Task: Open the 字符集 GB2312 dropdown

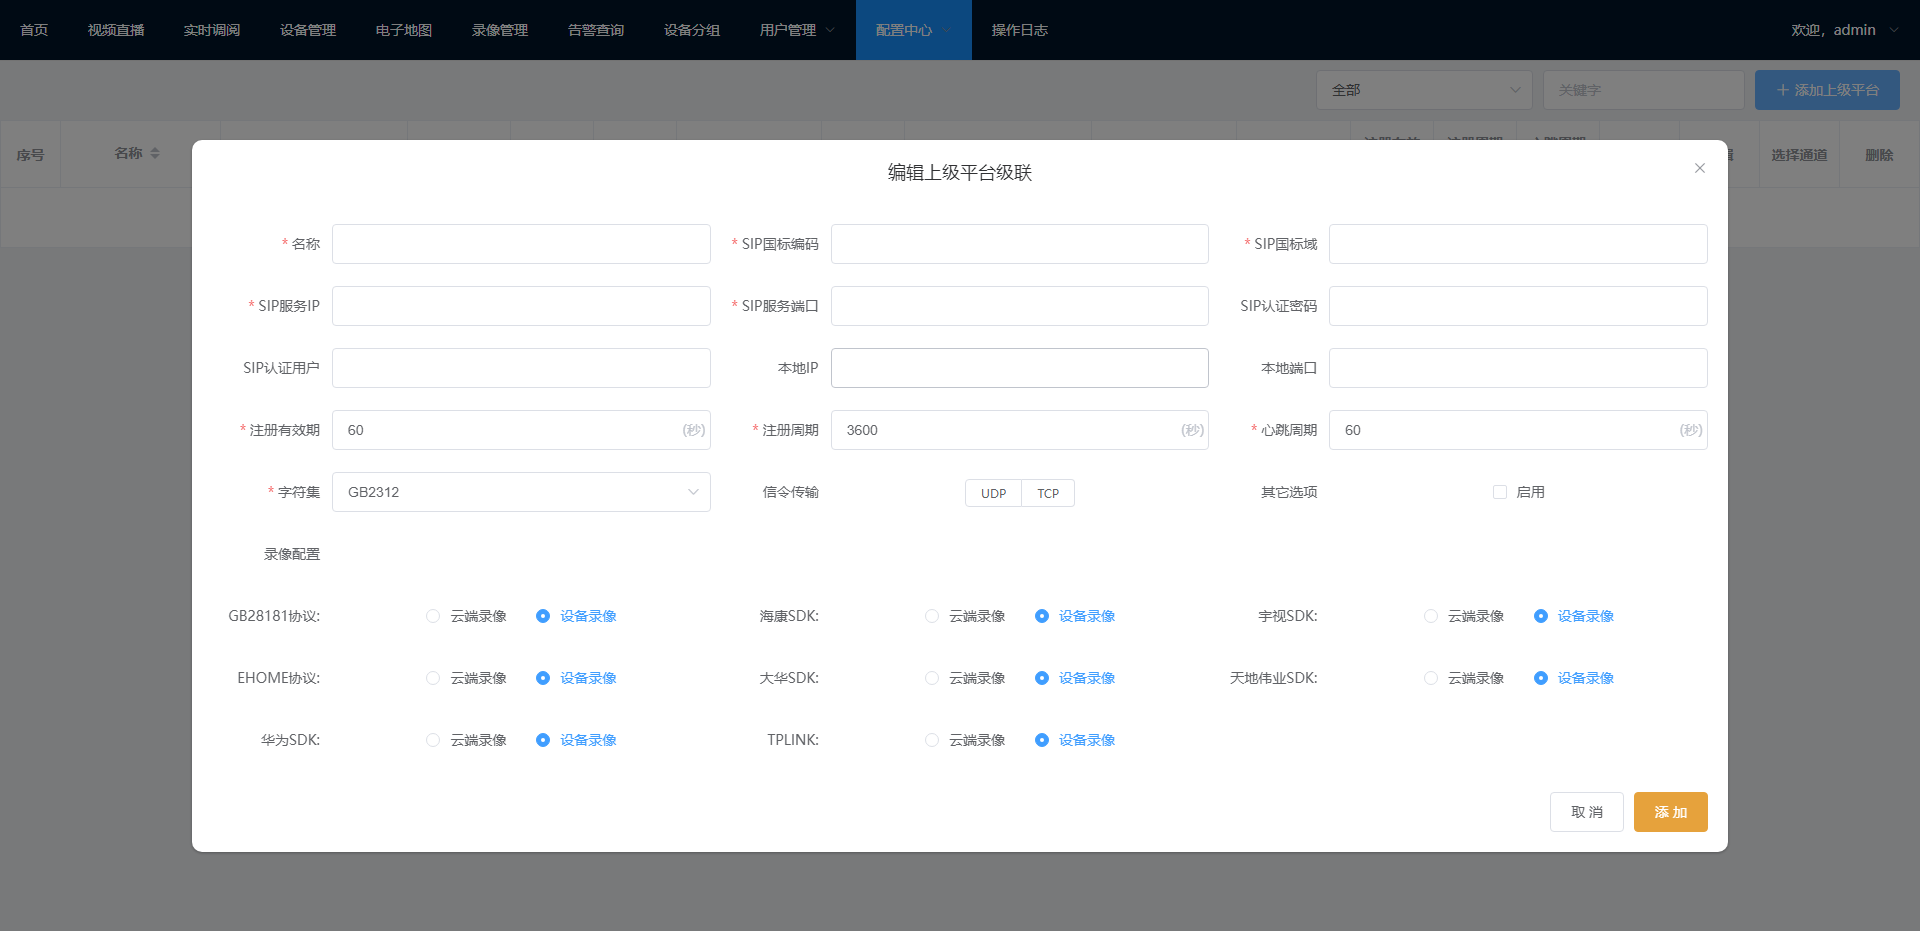Action: click(521, 492)
